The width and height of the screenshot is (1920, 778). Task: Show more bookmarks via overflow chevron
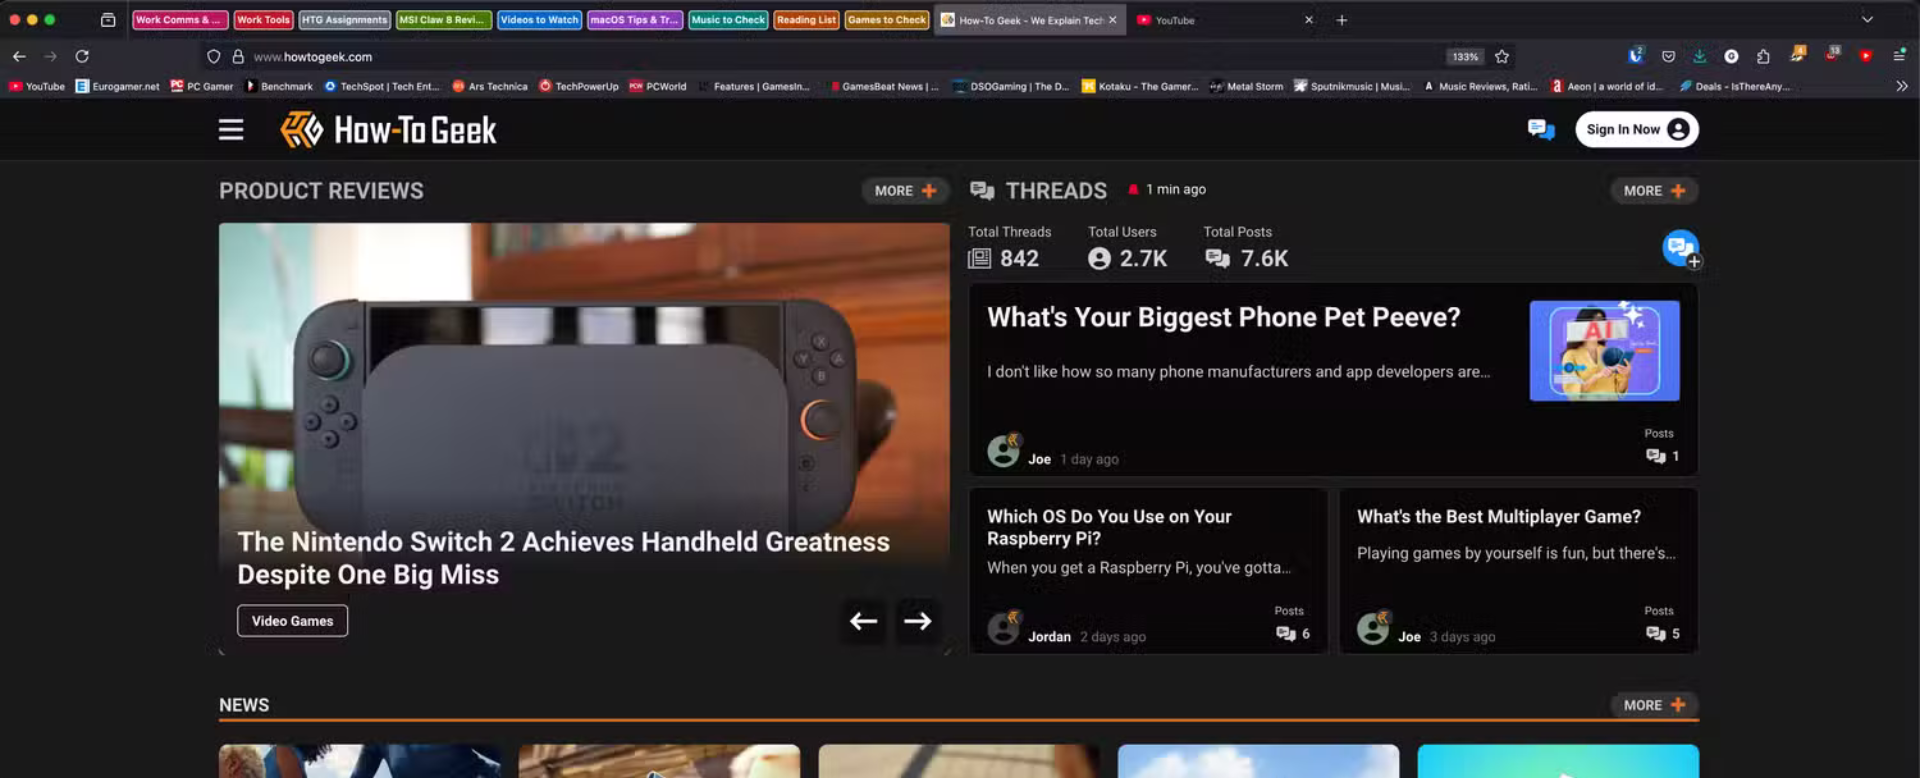click(1901, 87)
